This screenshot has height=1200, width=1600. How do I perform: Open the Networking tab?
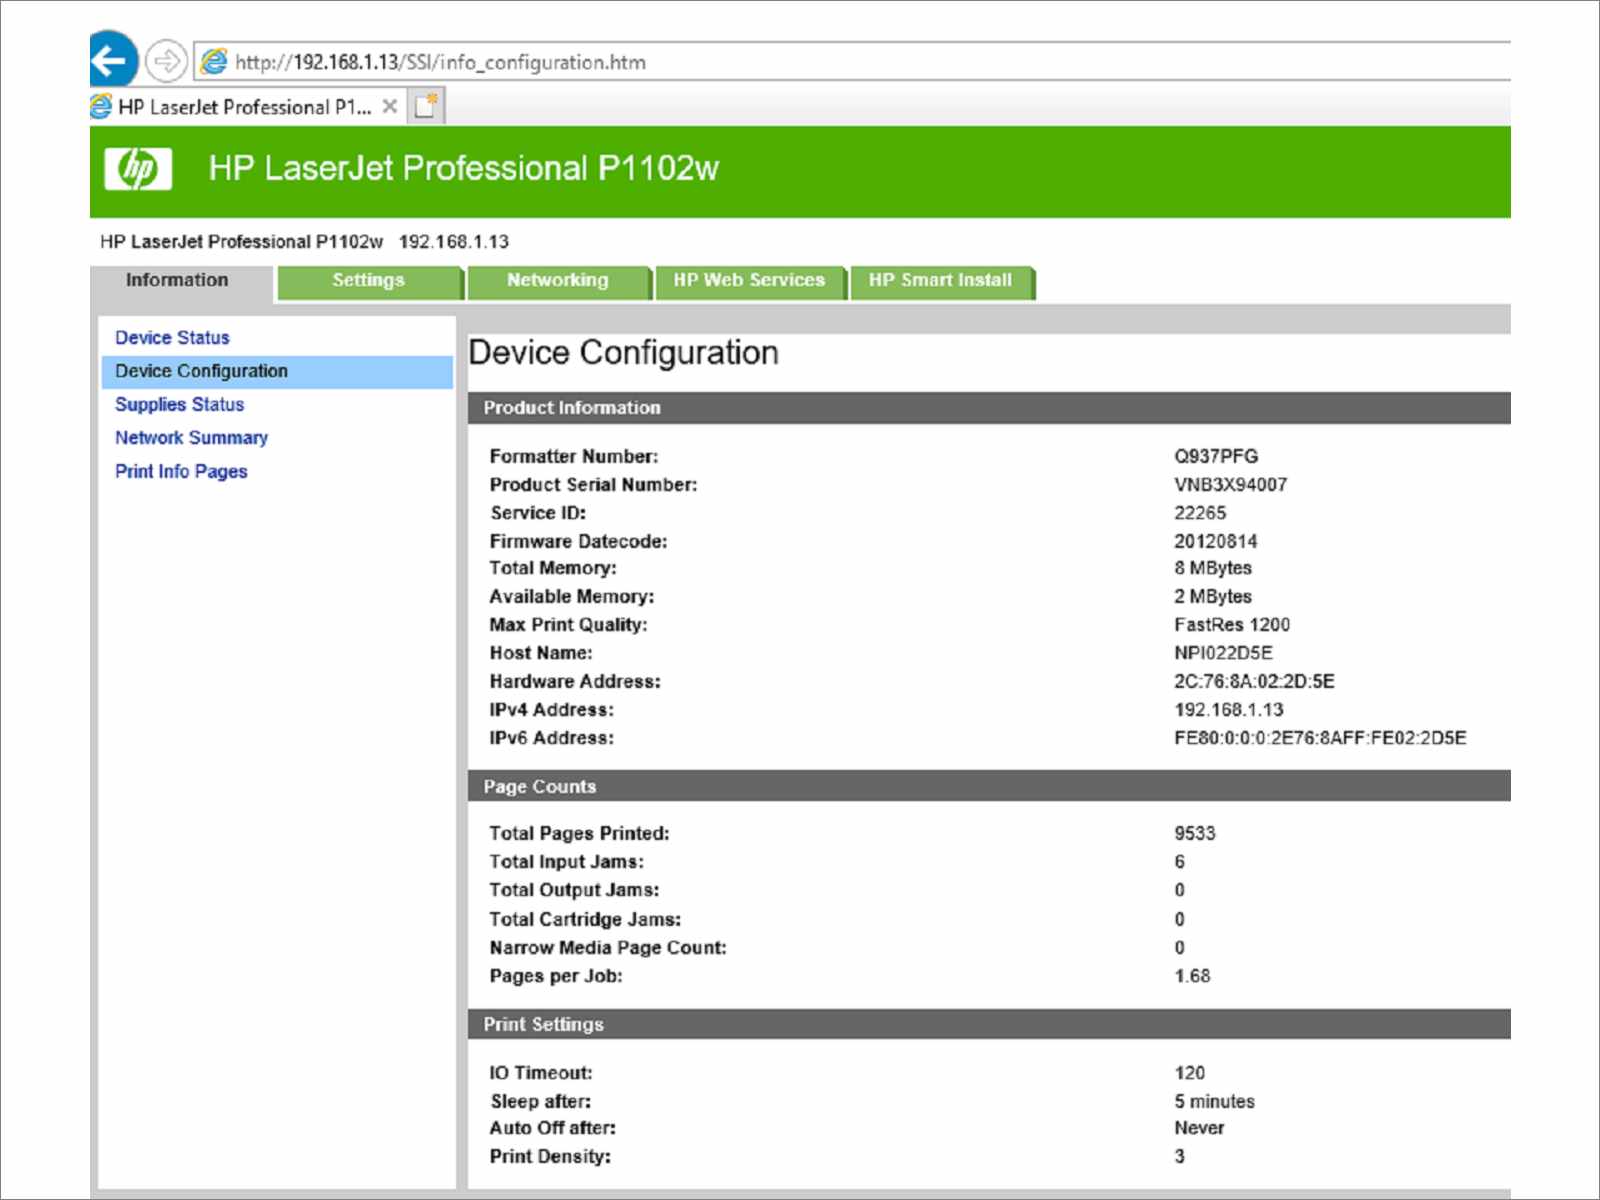click(559, 281)
